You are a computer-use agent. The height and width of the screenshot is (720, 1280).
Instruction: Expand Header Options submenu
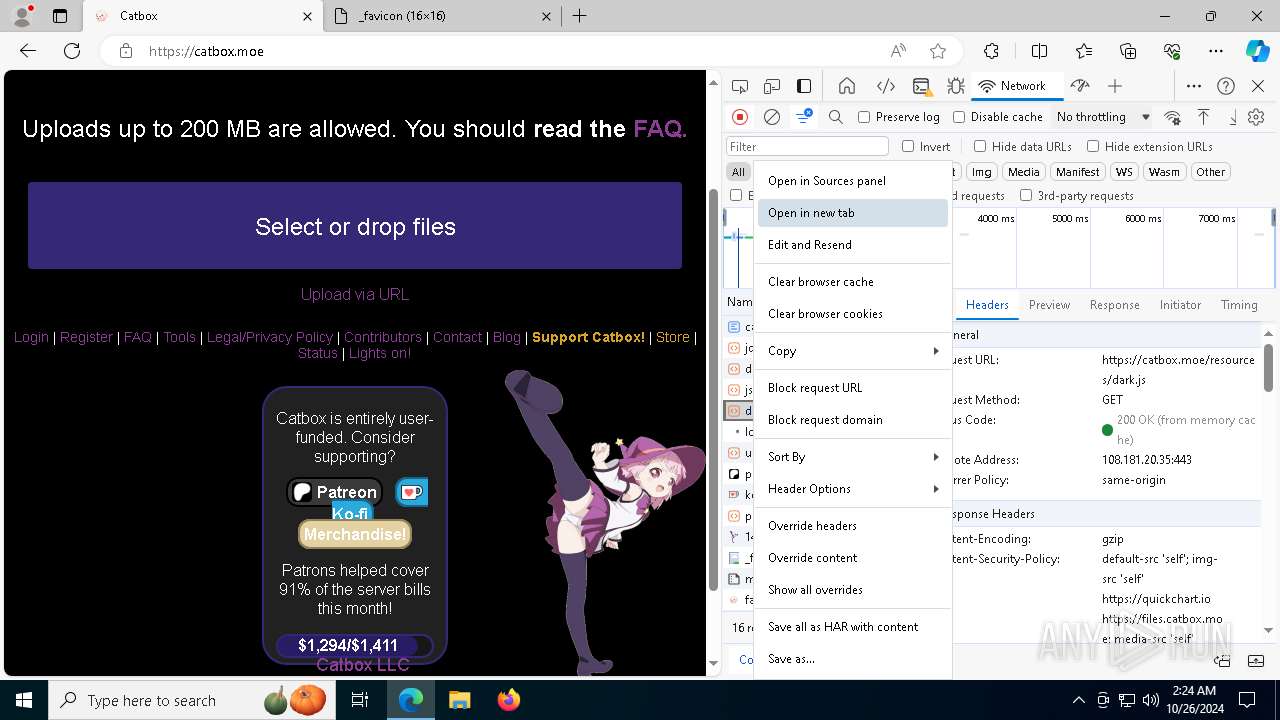pos(853,489)
